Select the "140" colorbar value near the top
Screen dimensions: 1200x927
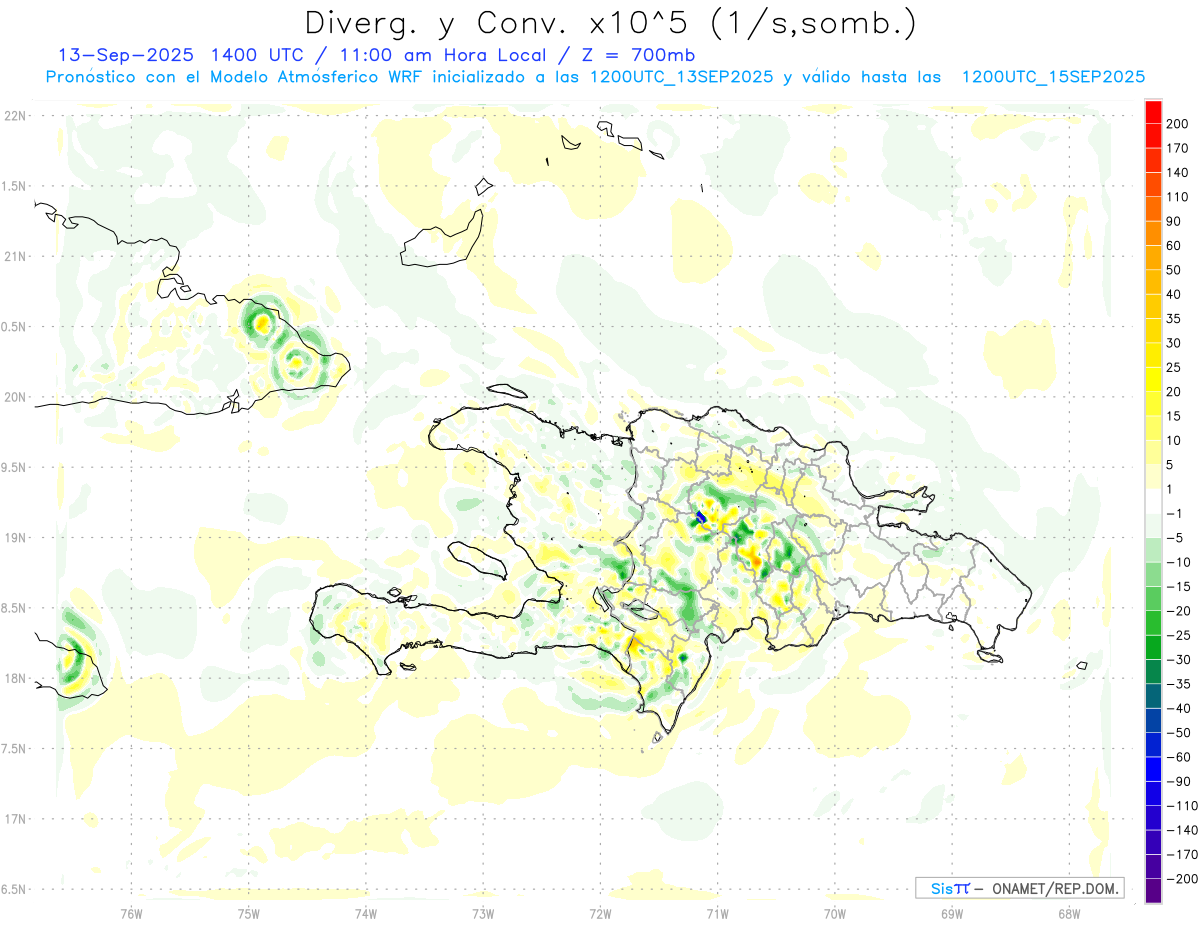tap(1177, 172)
